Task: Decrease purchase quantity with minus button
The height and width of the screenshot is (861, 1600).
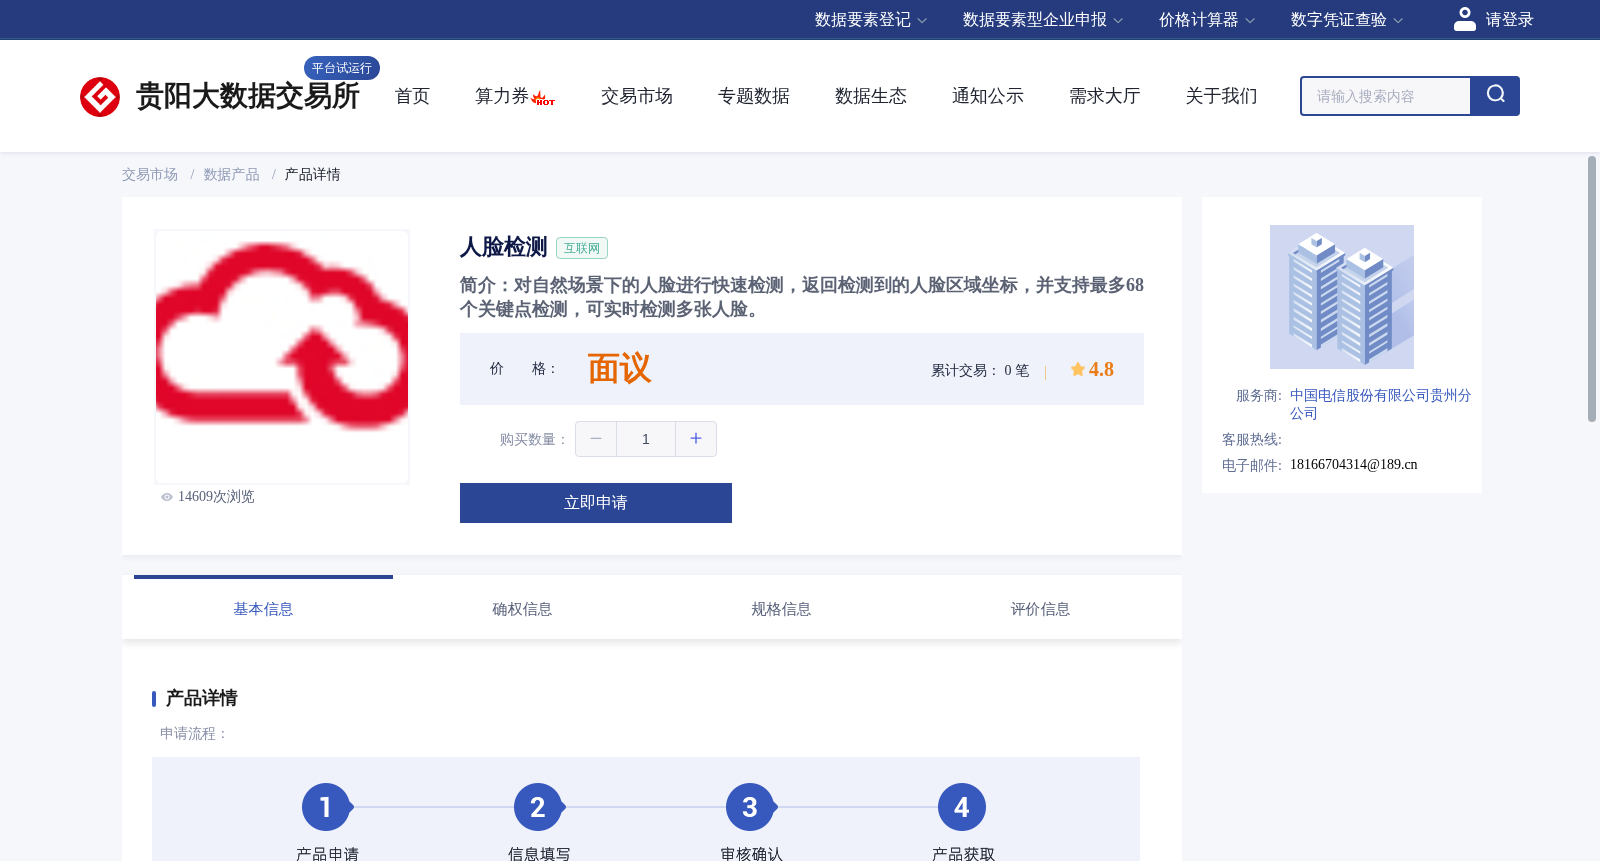Action: [x=596, y=439]
